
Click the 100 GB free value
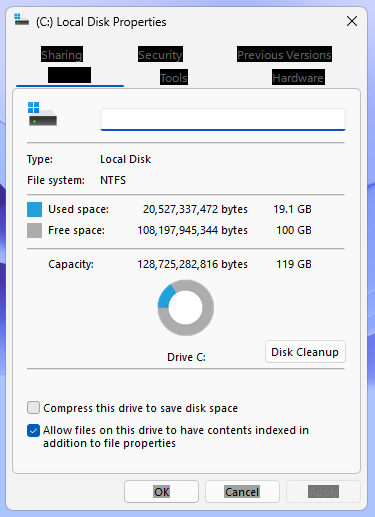(x=294, y=230)
